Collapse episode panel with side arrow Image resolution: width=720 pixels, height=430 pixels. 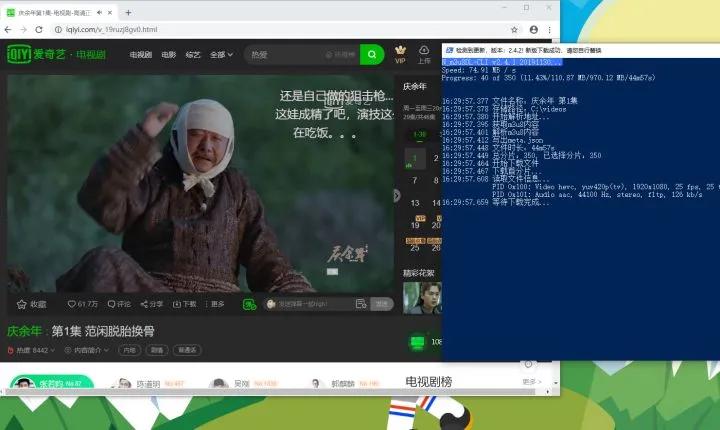[x=397, y=196]
